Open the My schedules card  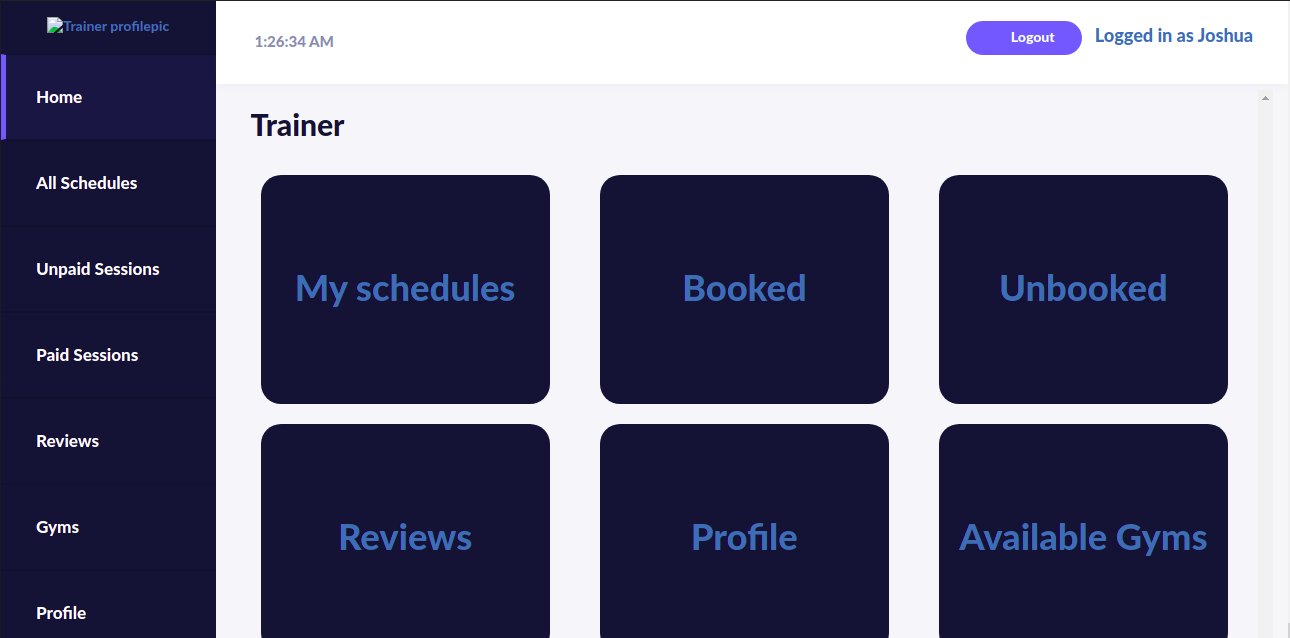click(x=405, y=289)
